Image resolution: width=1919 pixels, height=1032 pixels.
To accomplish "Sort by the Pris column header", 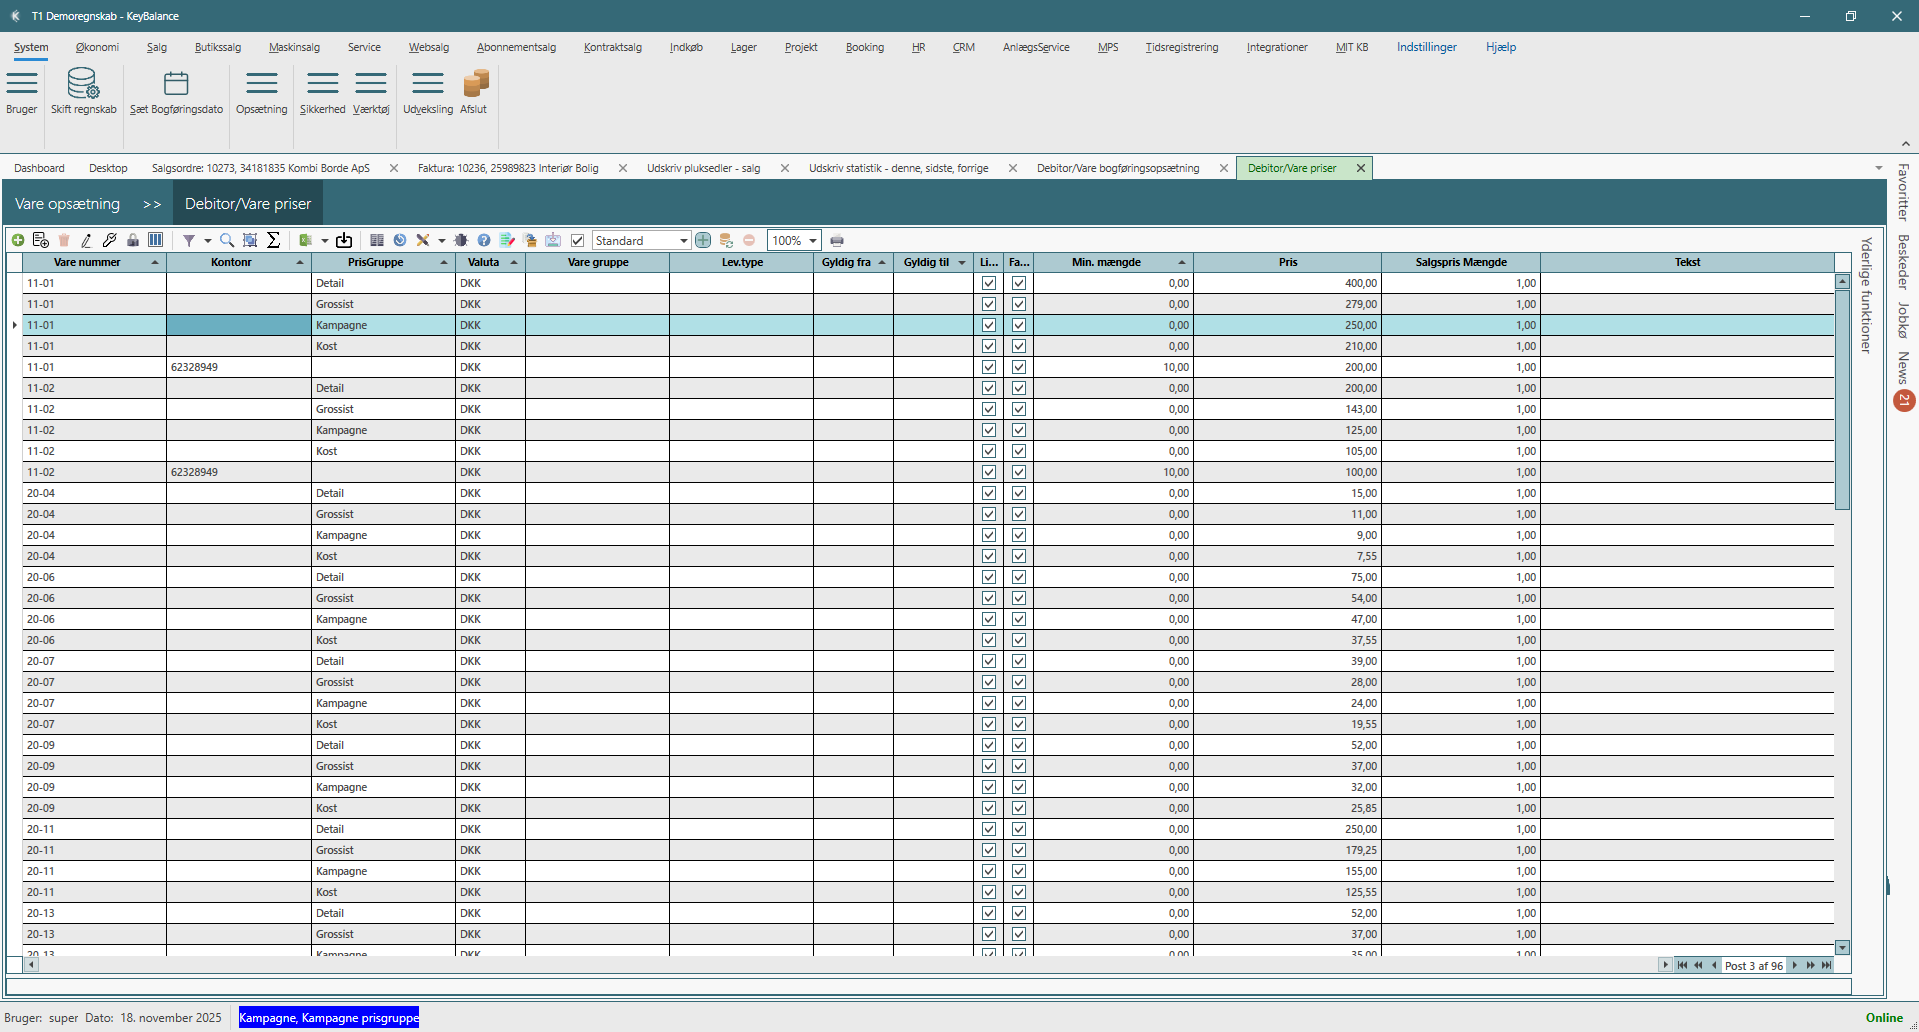I will [1287, 262].
